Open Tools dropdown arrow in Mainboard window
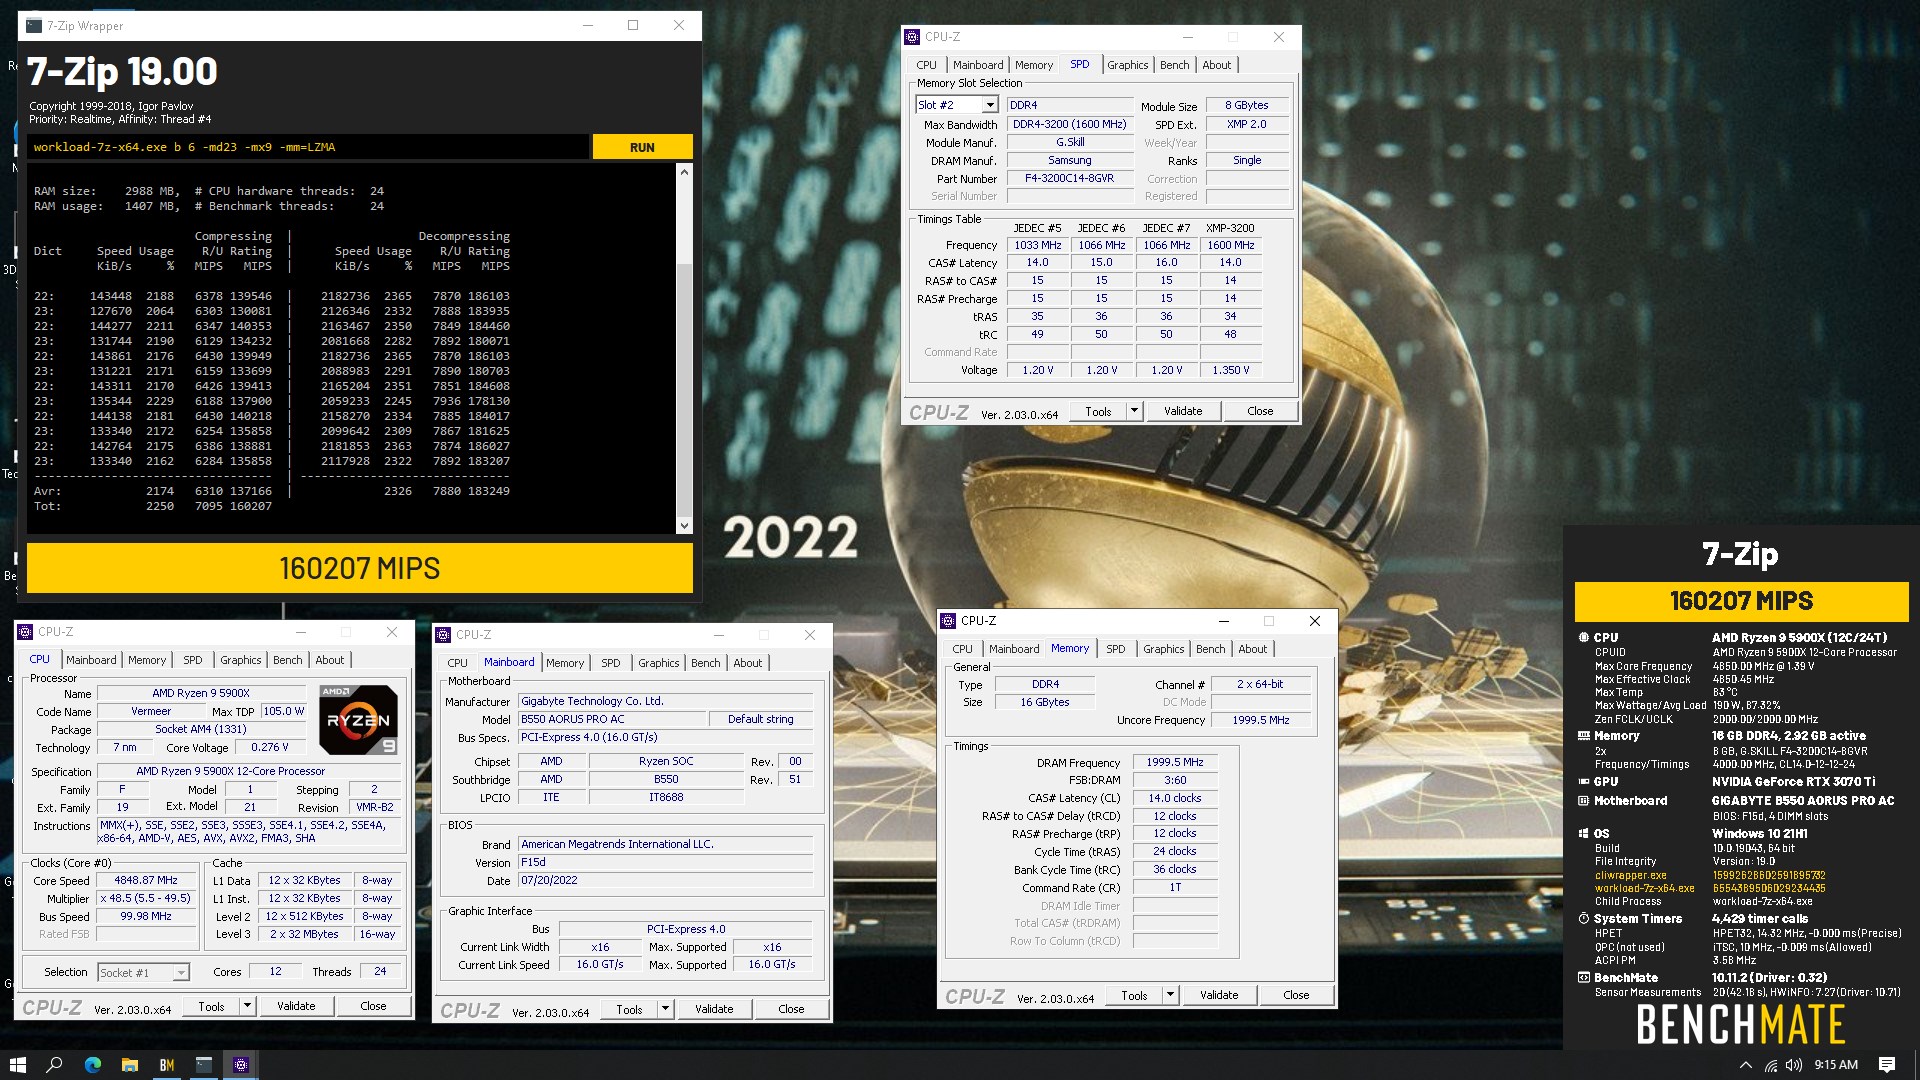 [665, 1009]
